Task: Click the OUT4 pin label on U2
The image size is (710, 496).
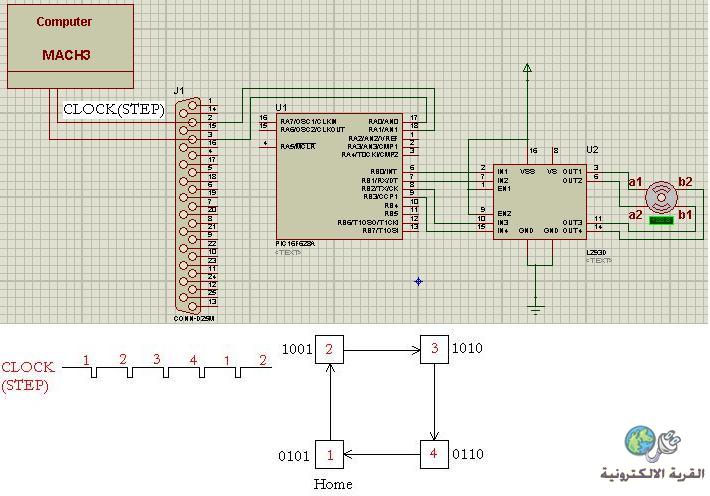Action: (x=572, y=231)
